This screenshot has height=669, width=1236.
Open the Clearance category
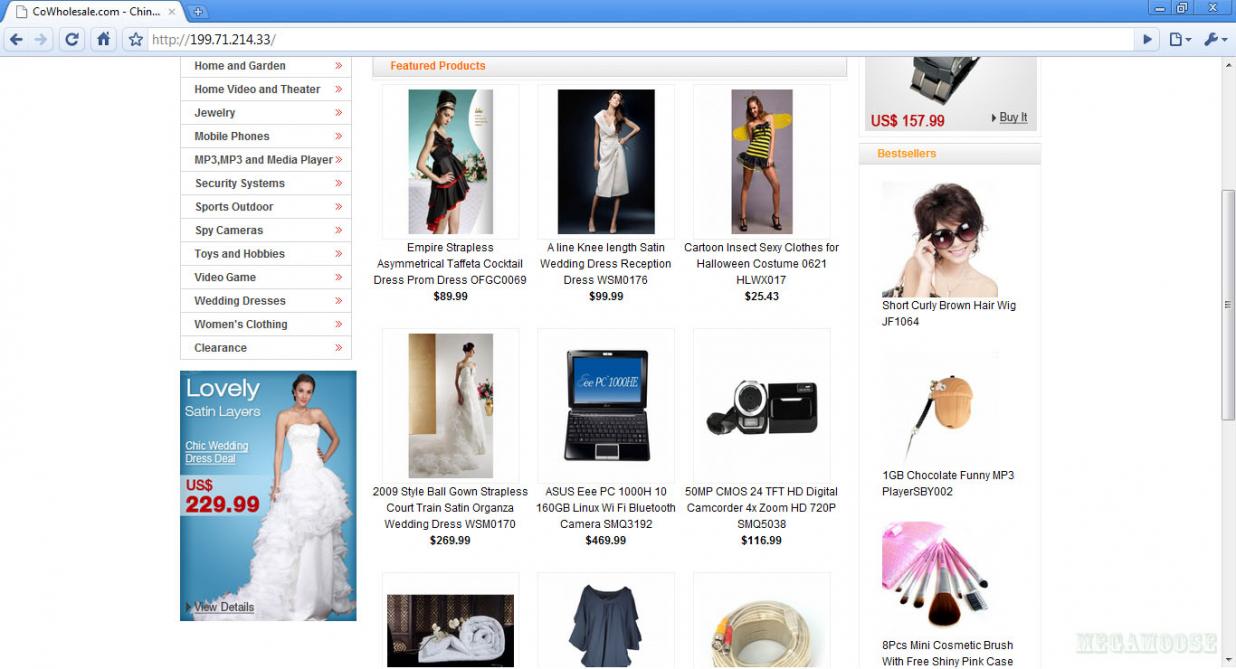pos(221,348)
